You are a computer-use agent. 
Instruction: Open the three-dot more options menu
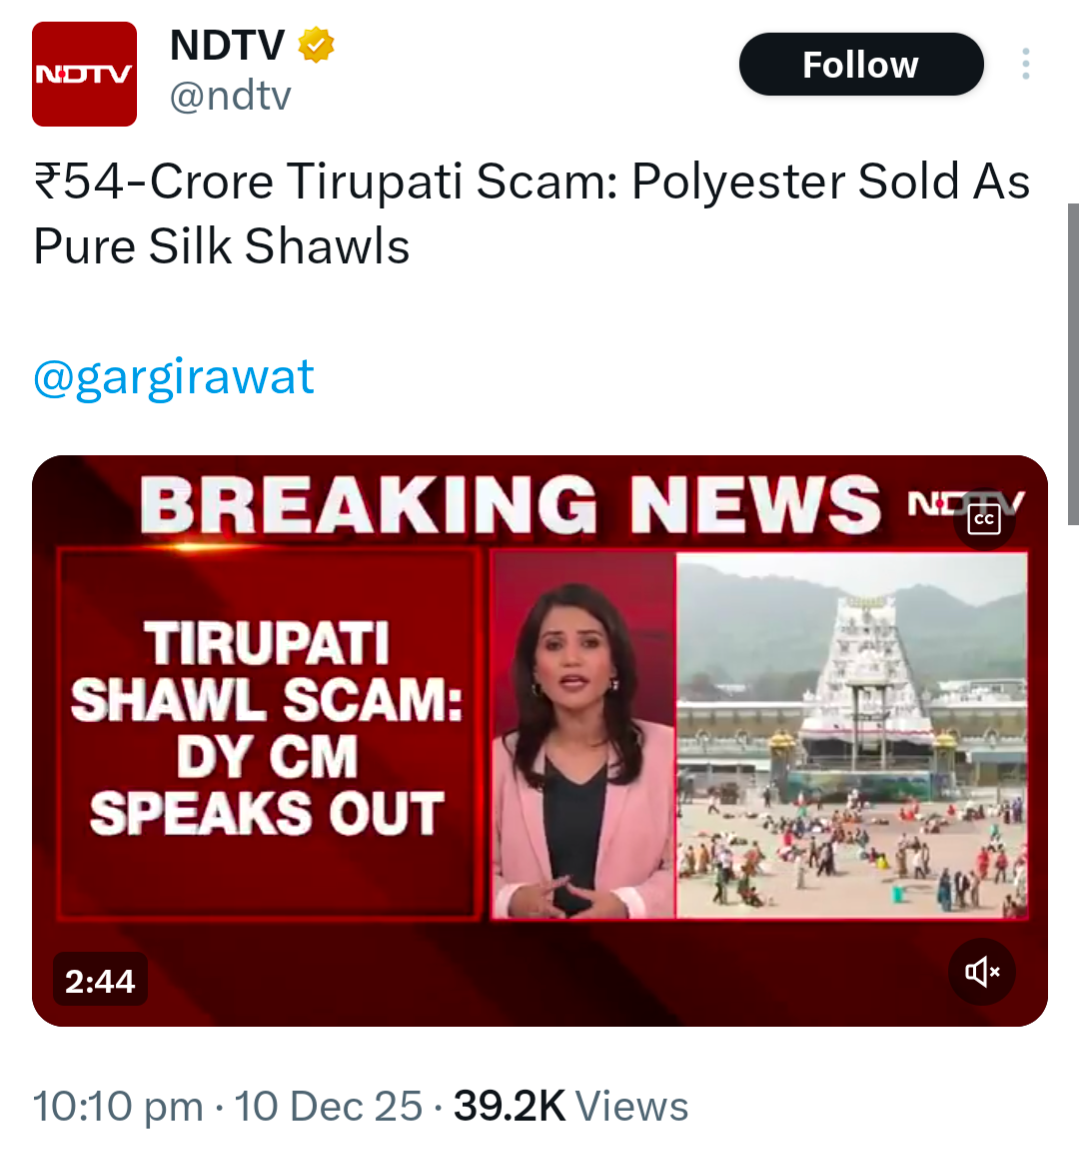pyautogui.click(x=1025, y=64)
